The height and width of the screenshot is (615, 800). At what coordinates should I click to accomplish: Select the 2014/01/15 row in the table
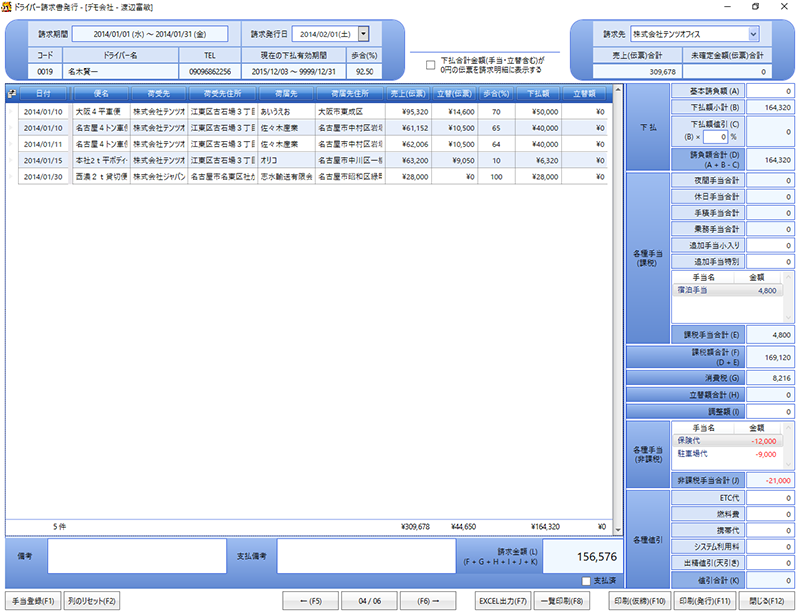(43, 160)
